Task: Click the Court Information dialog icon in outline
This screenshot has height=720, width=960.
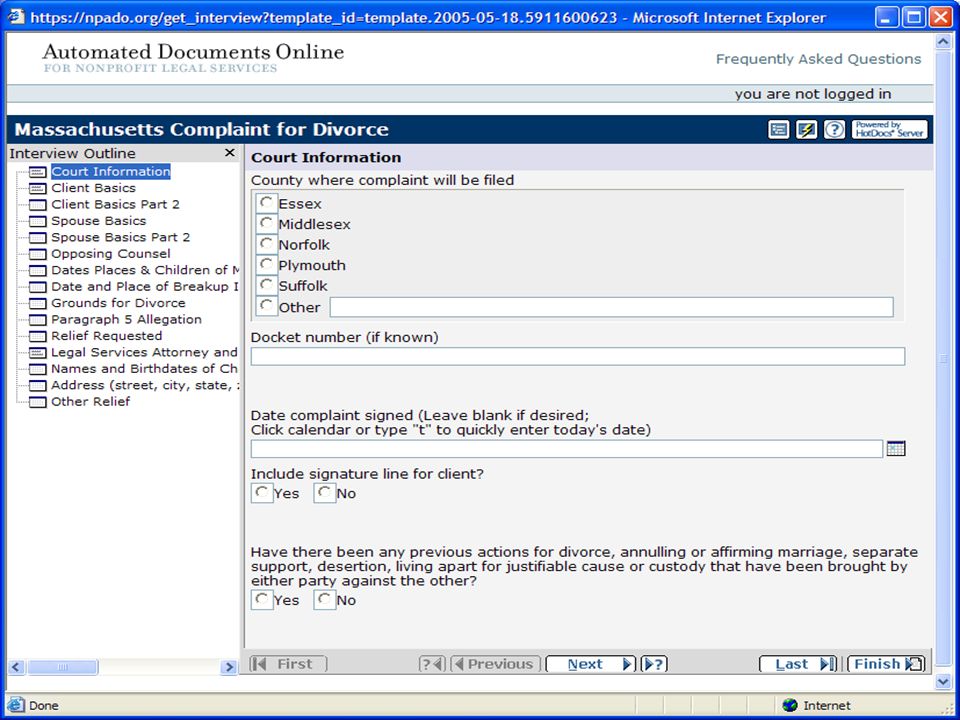Action: pos(37,172)
